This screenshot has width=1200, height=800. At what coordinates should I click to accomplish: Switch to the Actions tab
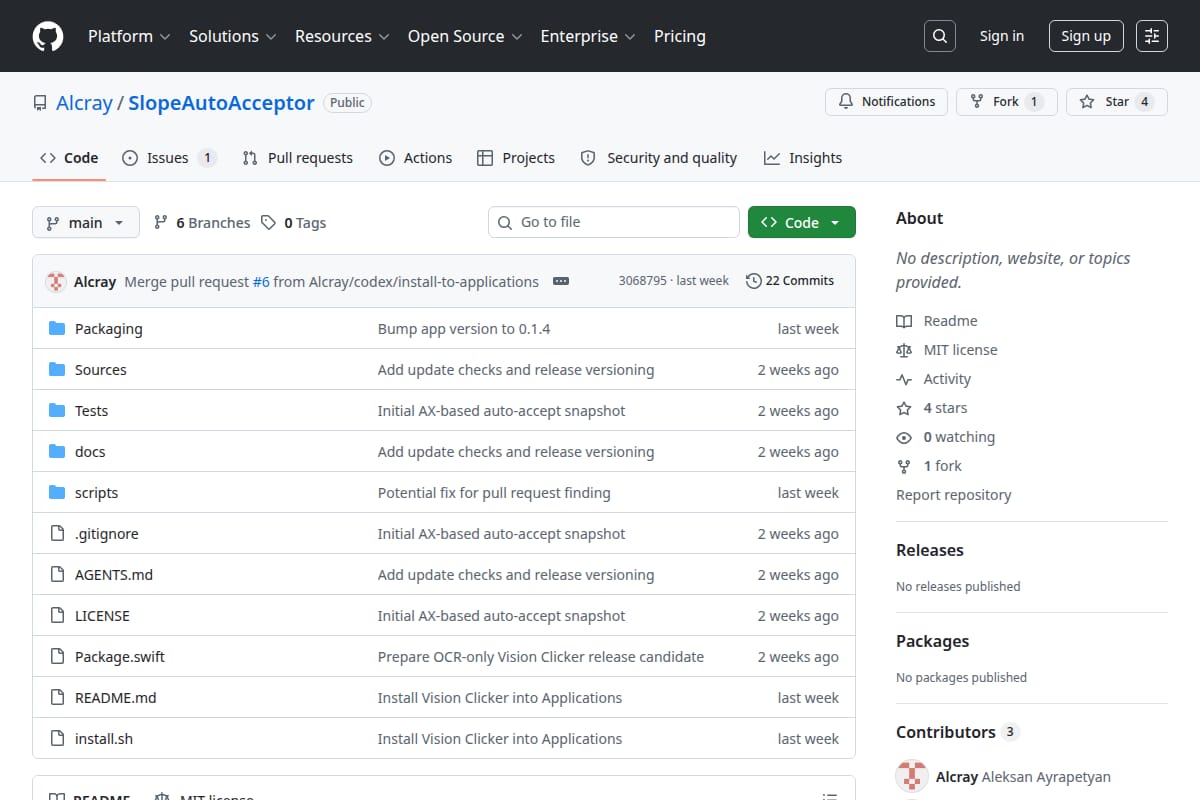[x=416, y=158]
